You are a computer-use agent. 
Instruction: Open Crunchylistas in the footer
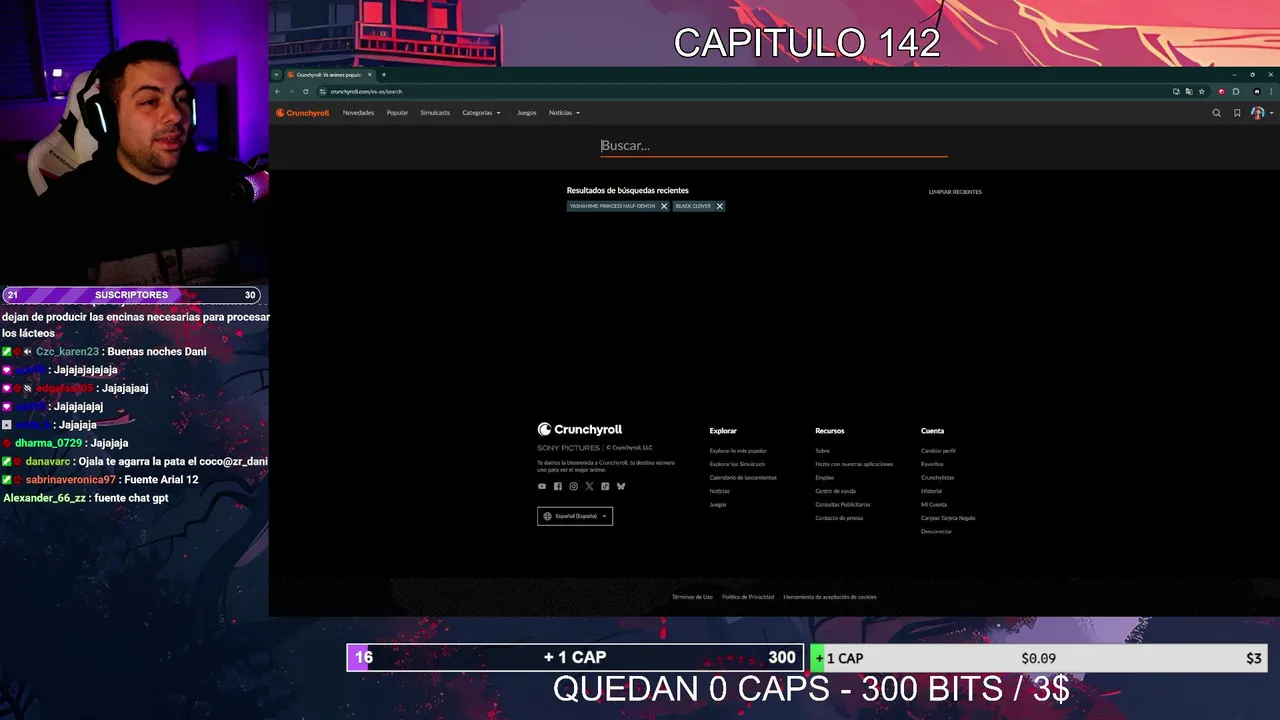[937, 478]
